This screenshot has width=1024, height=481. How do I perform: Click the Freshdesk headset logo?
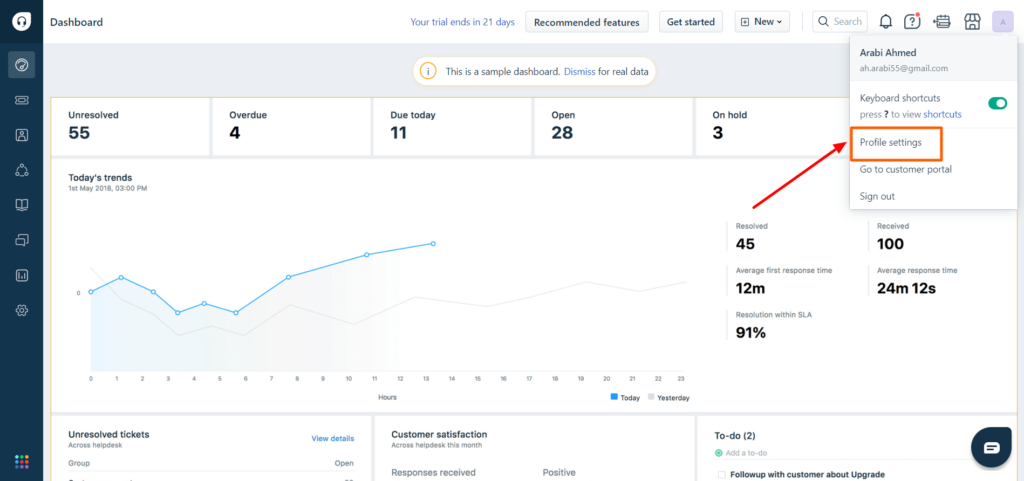22,22
